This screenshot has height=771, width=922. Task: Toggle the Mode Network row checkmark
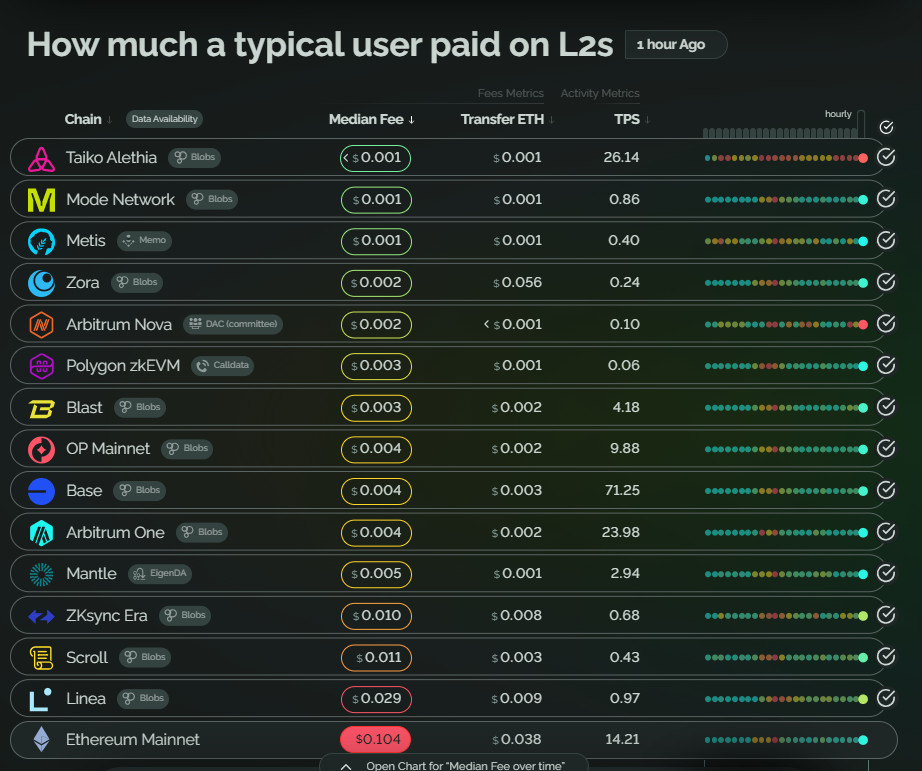886,199
